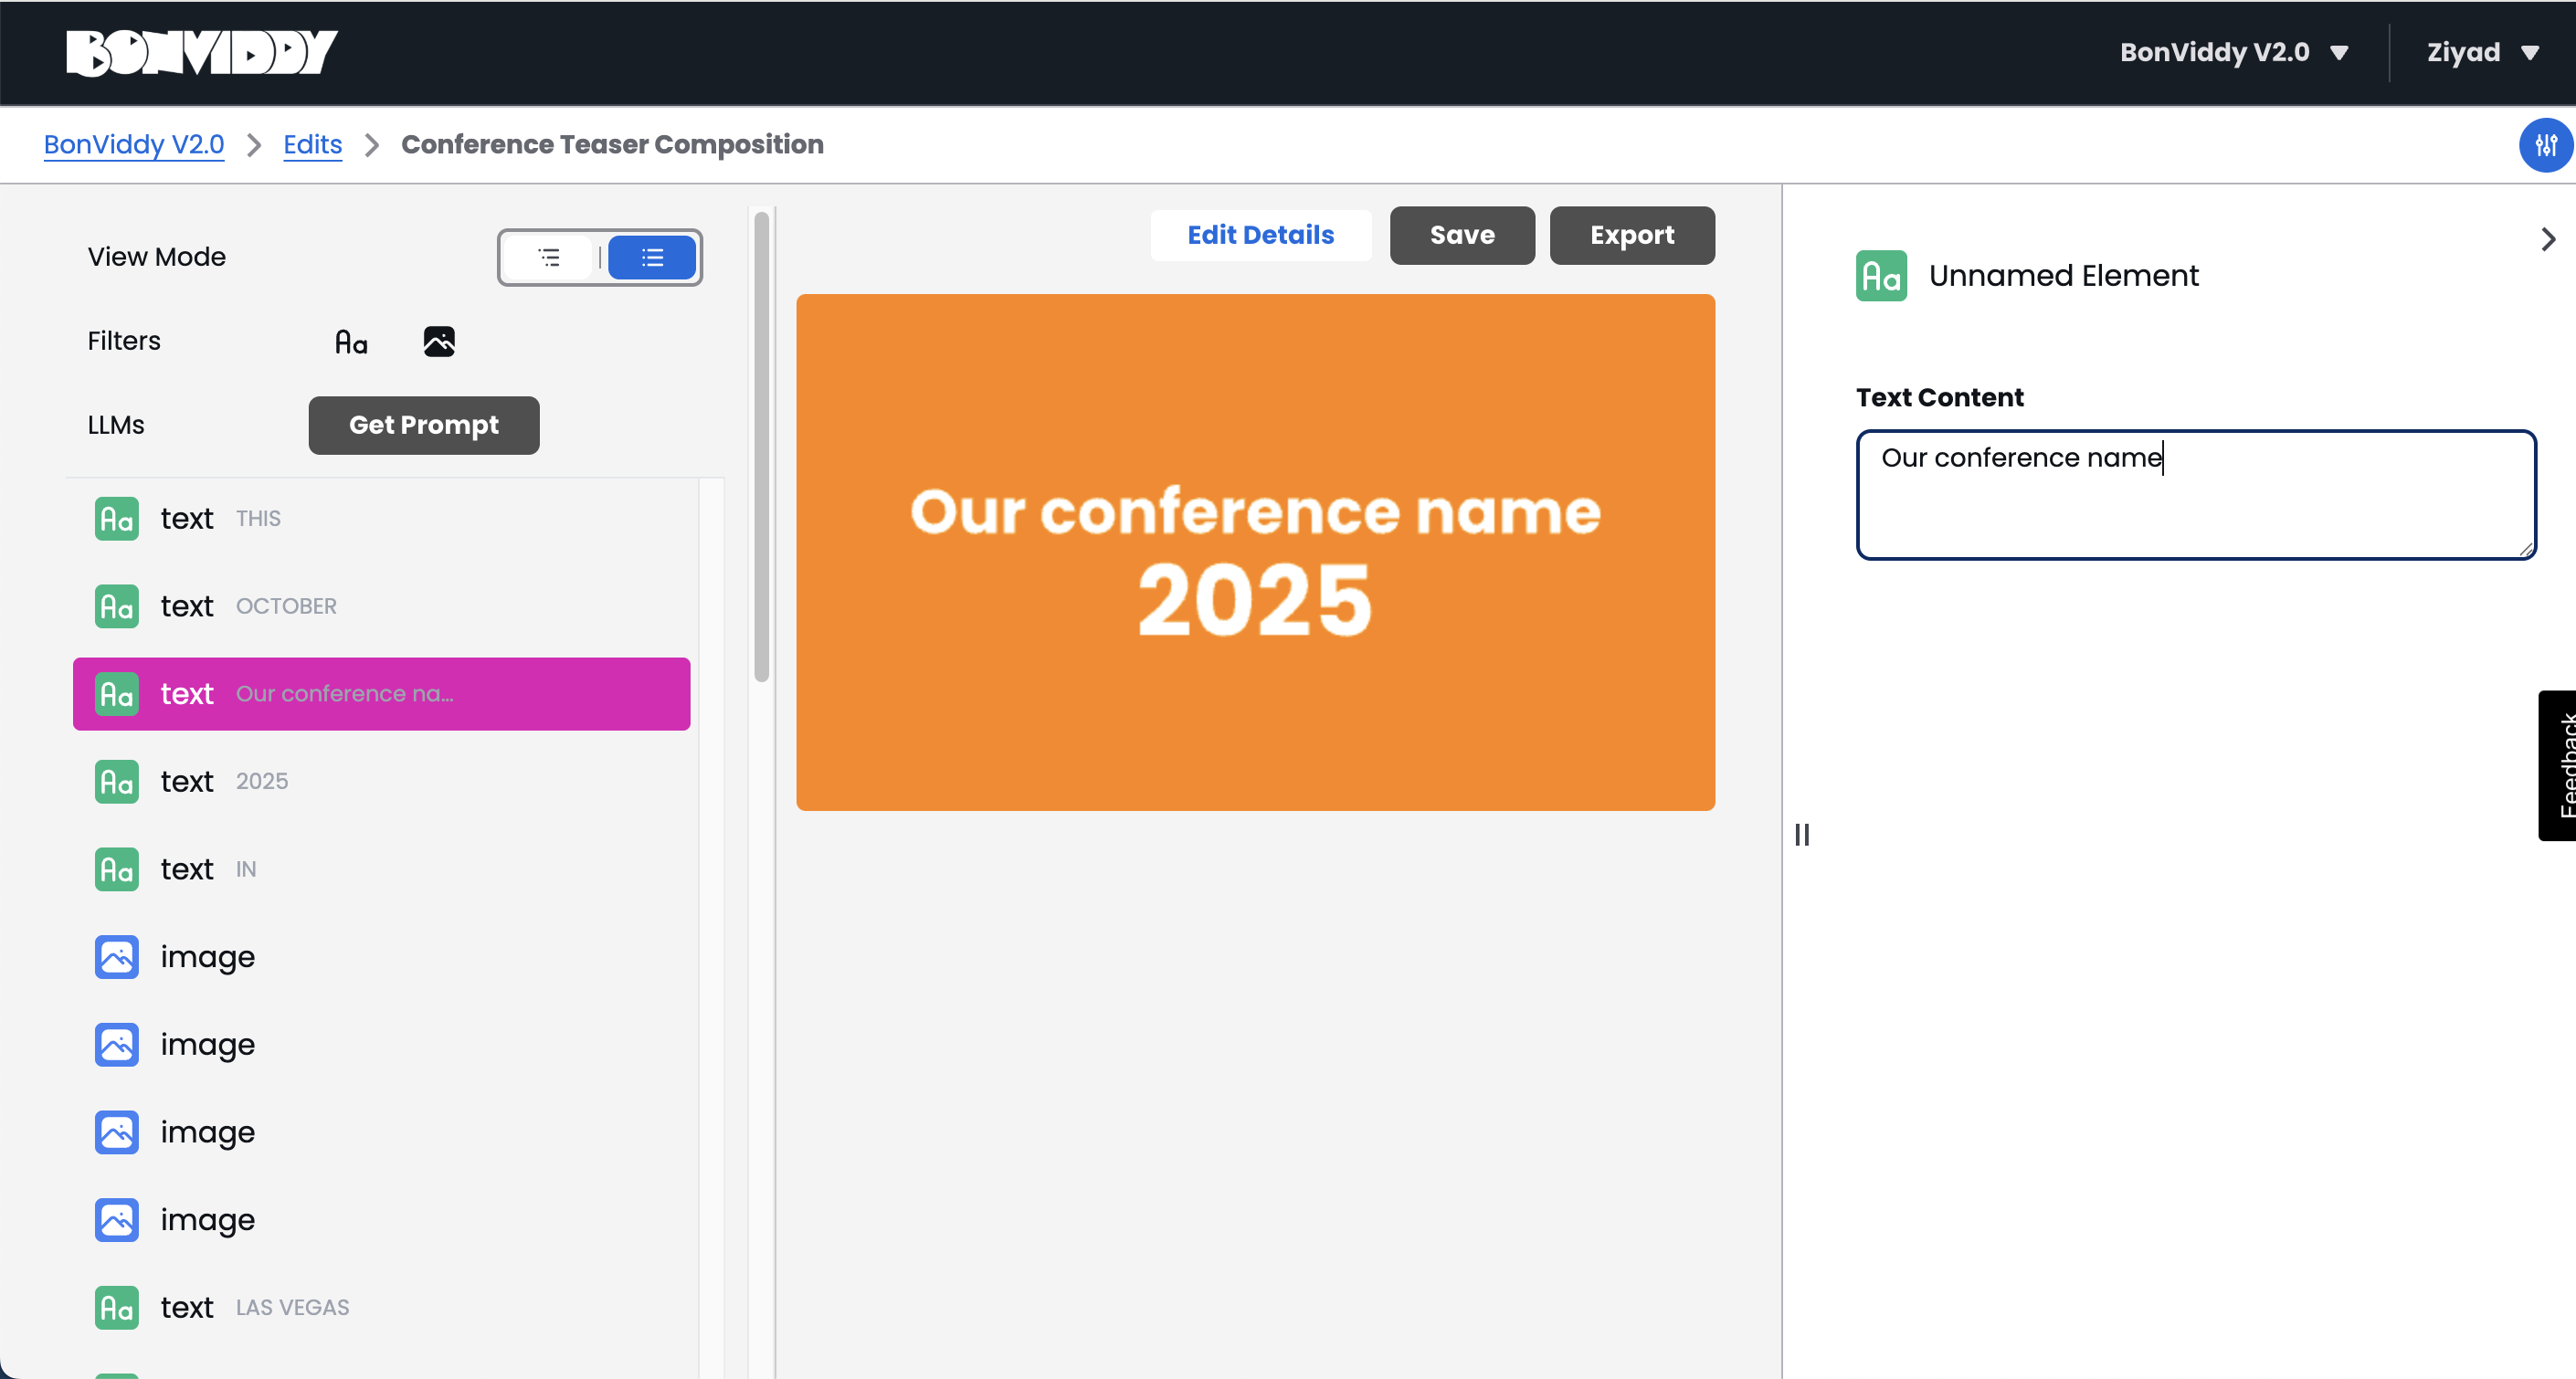
Task: Click the Text Content input field
Action: [x=2195, y=494]
